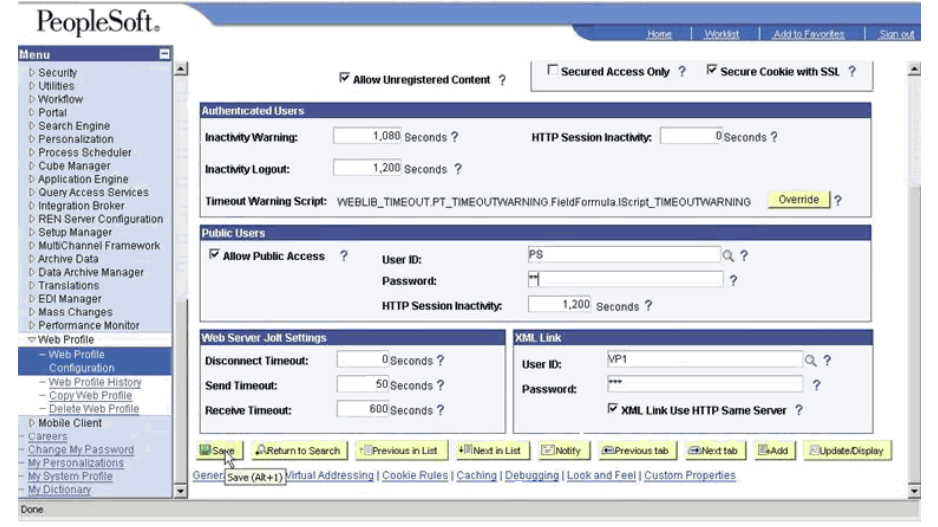Viewport: 938px width, 527px height.
Task: Open help for Receive Timeout
Action: point(441,410)
